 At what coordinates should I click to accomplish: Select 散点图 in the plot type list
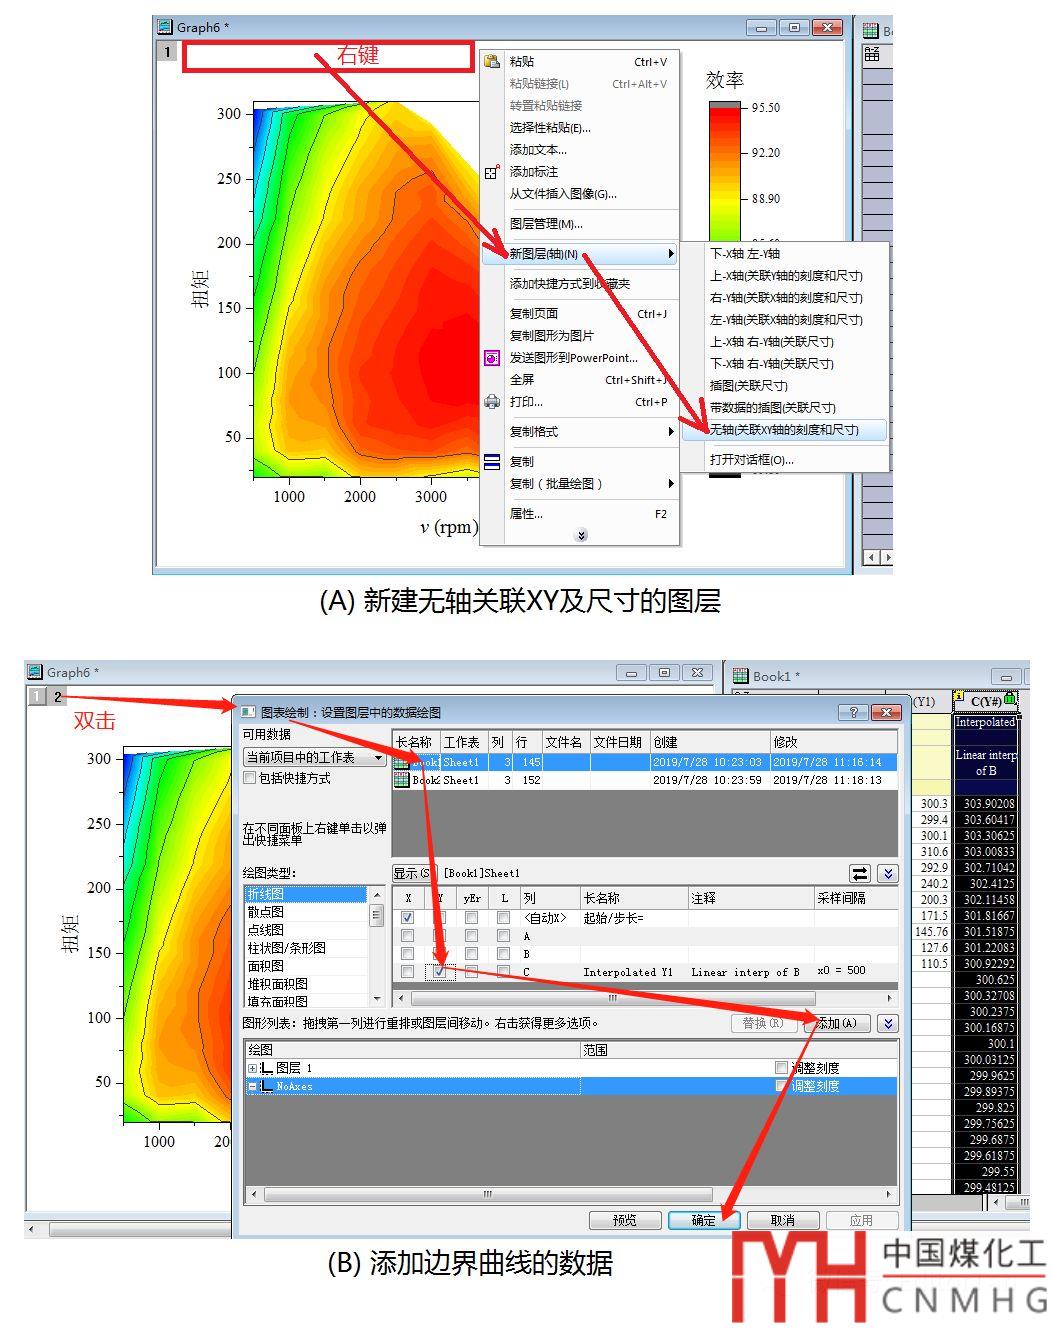coord(266,912)
